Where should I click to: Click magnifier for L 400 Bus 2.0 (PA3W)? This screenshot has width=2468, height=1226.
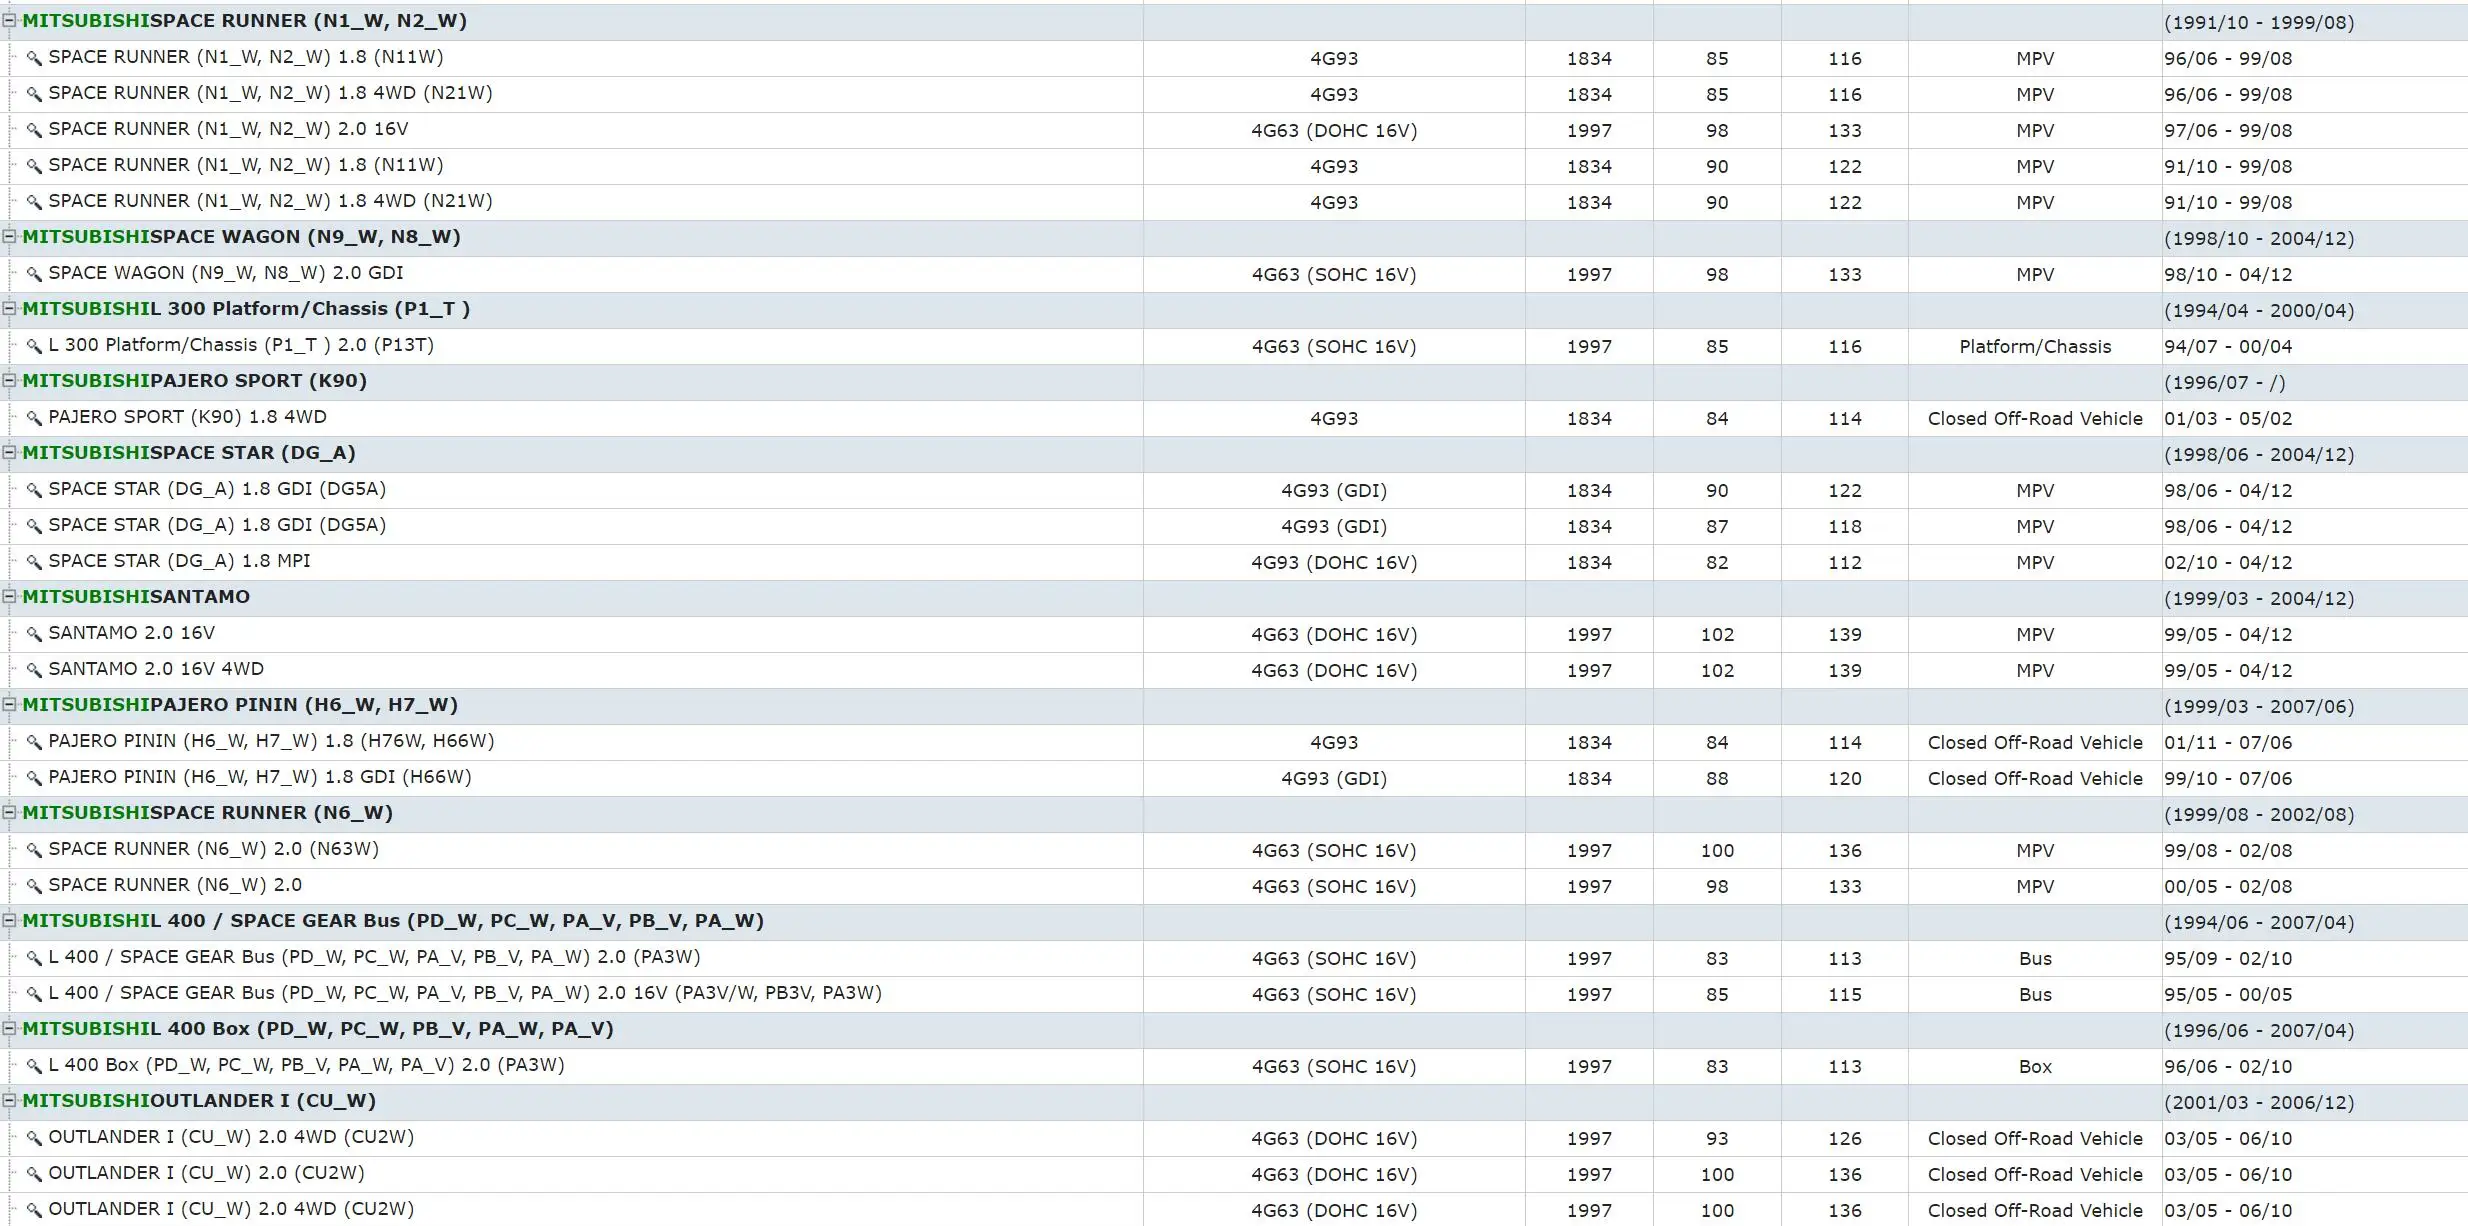coord(34,958)
